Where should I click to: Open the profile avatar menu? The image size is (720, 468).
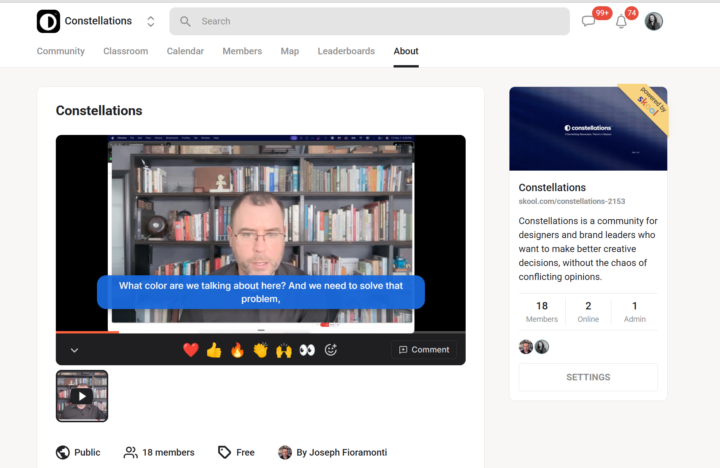653,21
